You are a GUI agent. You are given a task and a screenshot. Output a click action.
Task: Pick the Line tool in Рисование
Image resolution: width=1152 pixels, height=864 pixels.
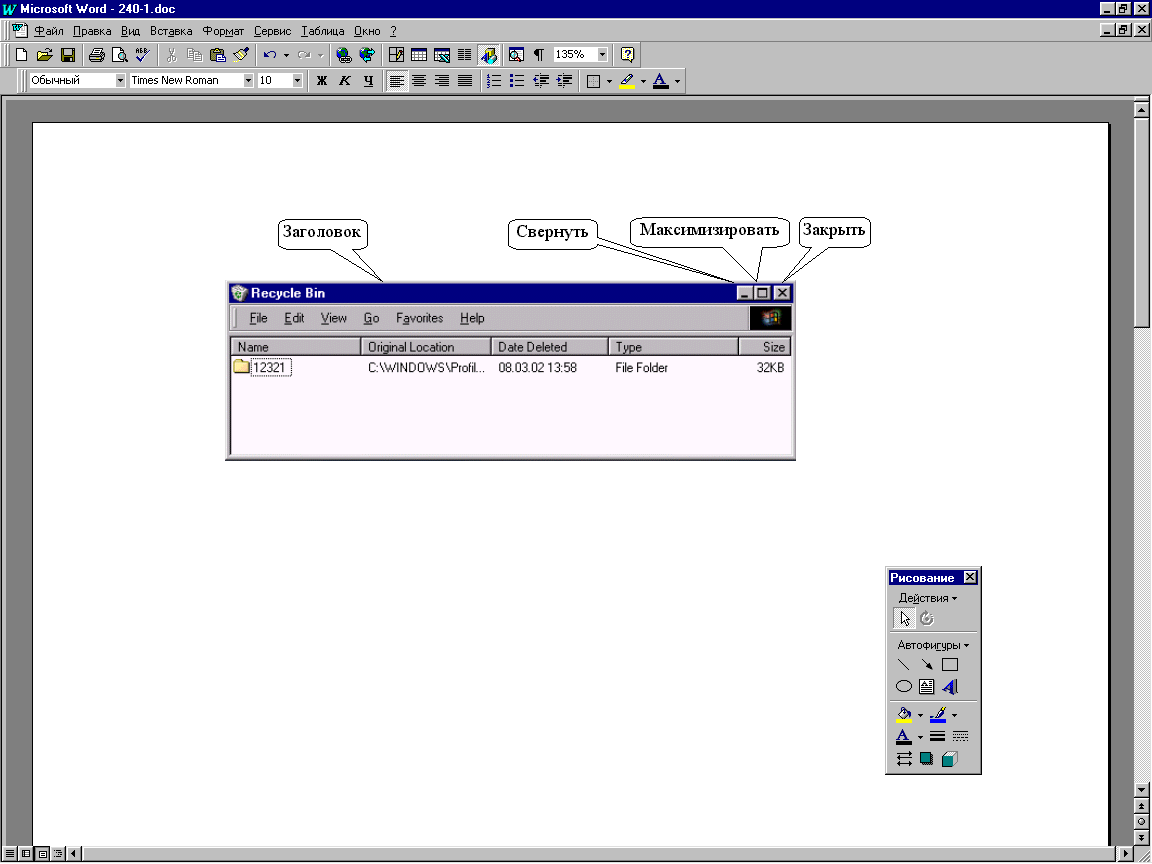click(x=904, y=665)
